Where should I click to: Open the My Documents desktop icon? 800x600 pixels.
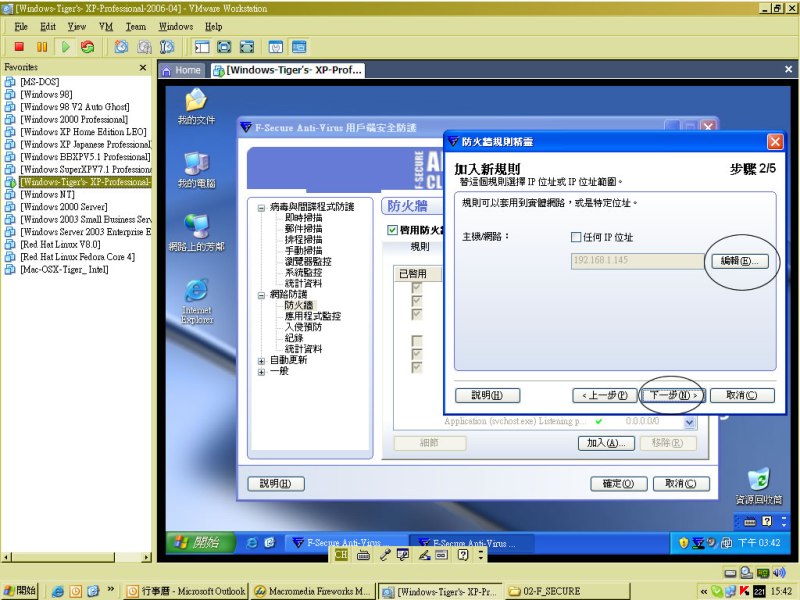tap(196, 106)
